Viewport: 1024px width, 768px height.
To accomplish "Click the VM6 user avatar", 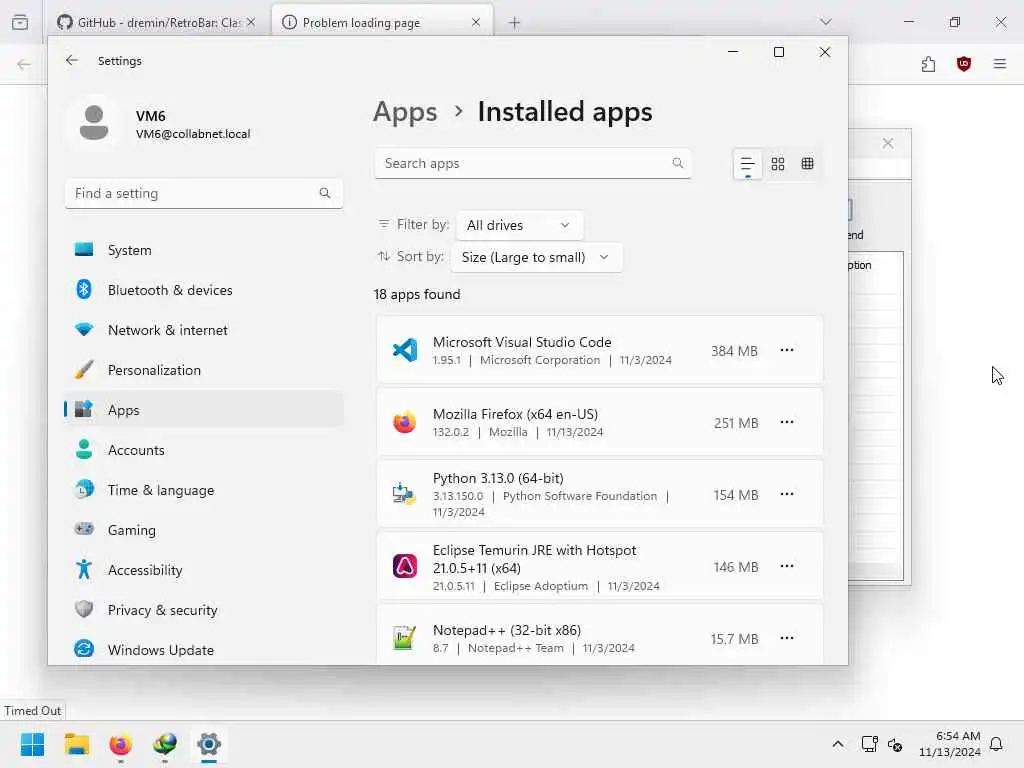I will click(94, 123).
